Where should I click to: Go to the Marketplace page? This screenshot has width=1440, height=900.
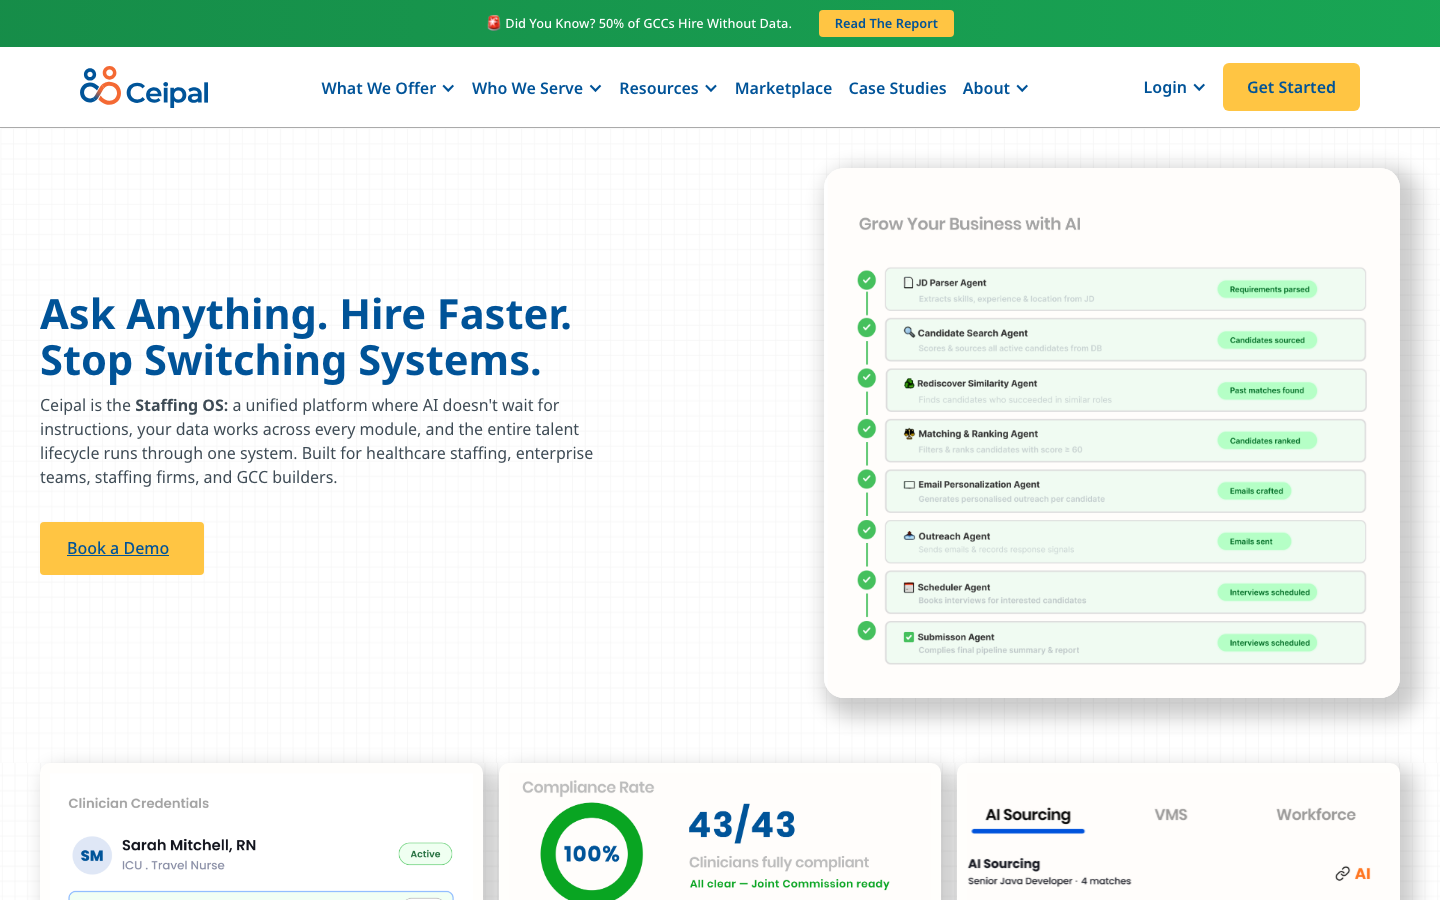783,88
